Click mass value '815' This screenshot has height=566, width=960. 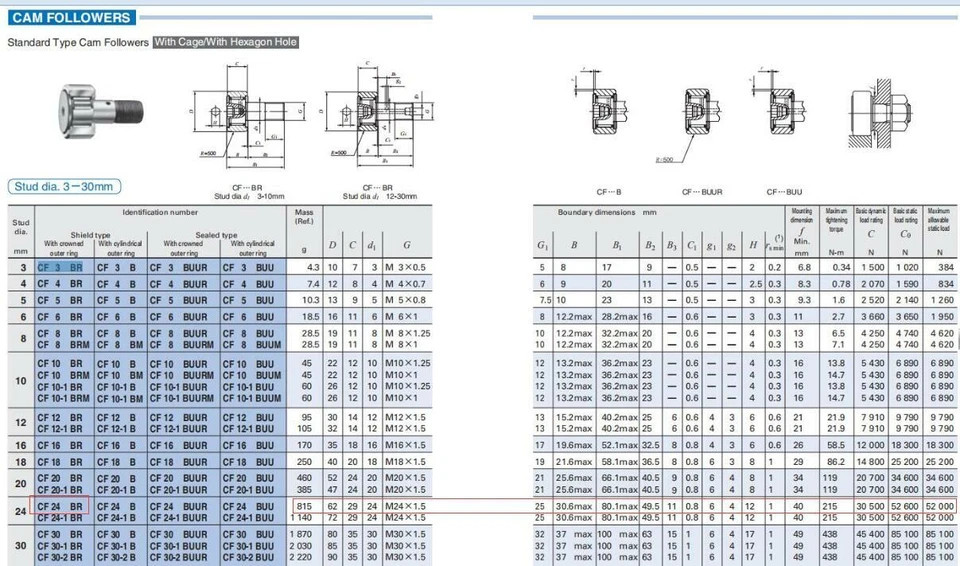(304, 507)
